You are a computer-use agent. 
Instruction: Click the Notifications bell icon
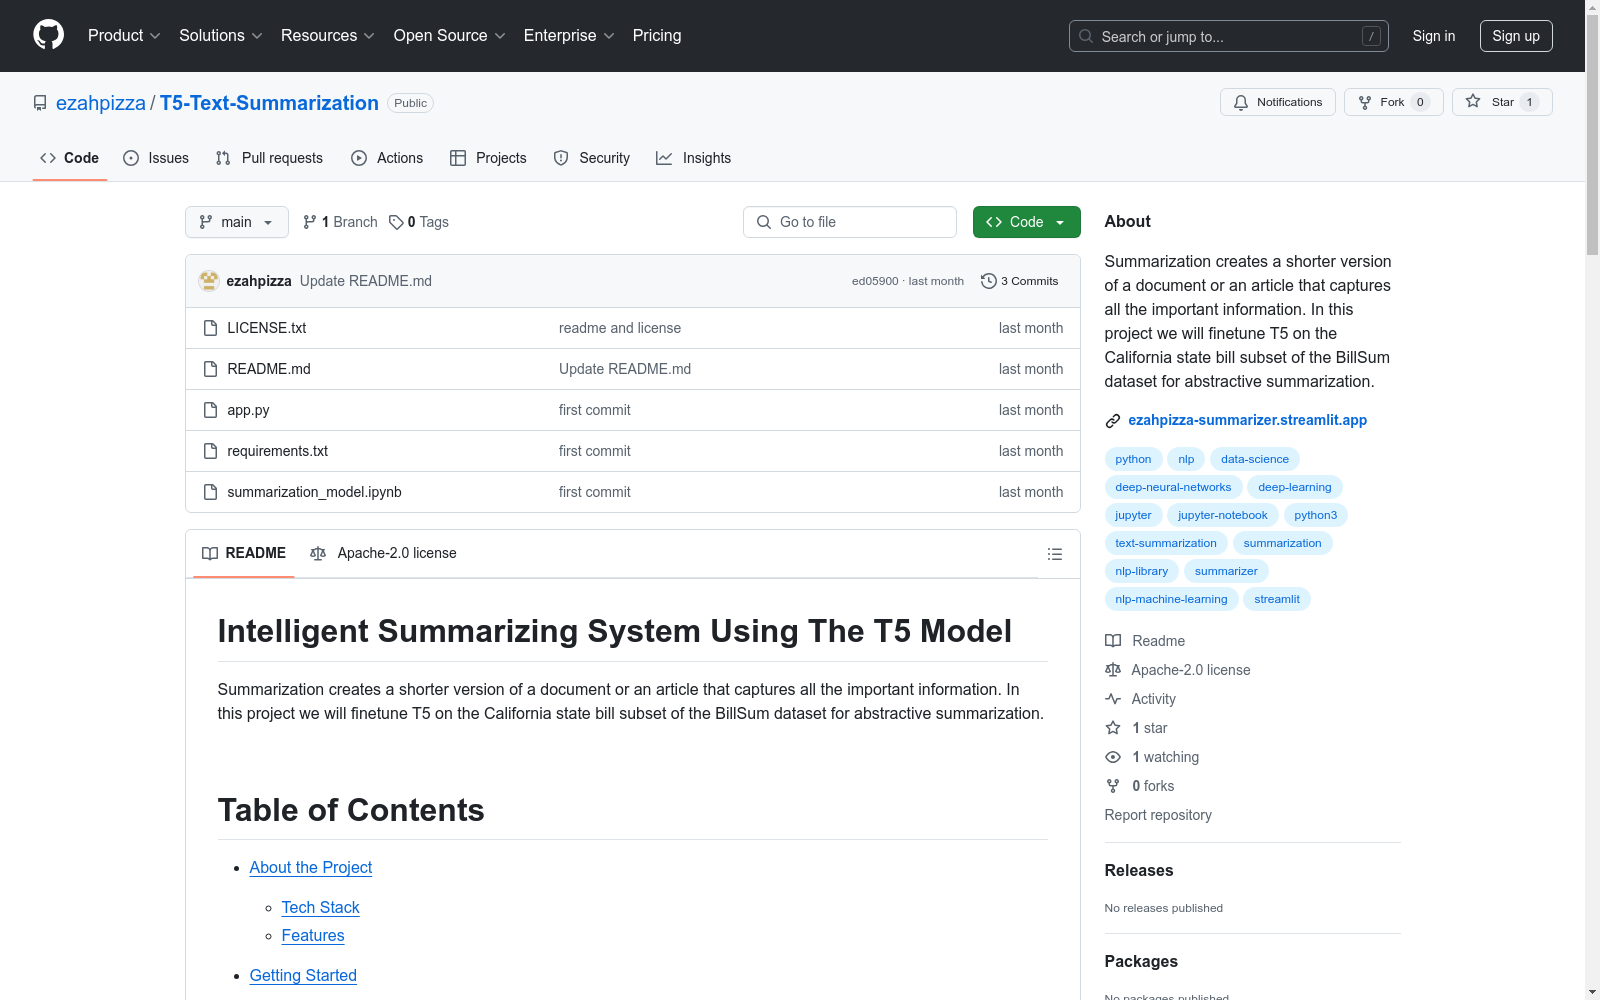pos(1241,102)
